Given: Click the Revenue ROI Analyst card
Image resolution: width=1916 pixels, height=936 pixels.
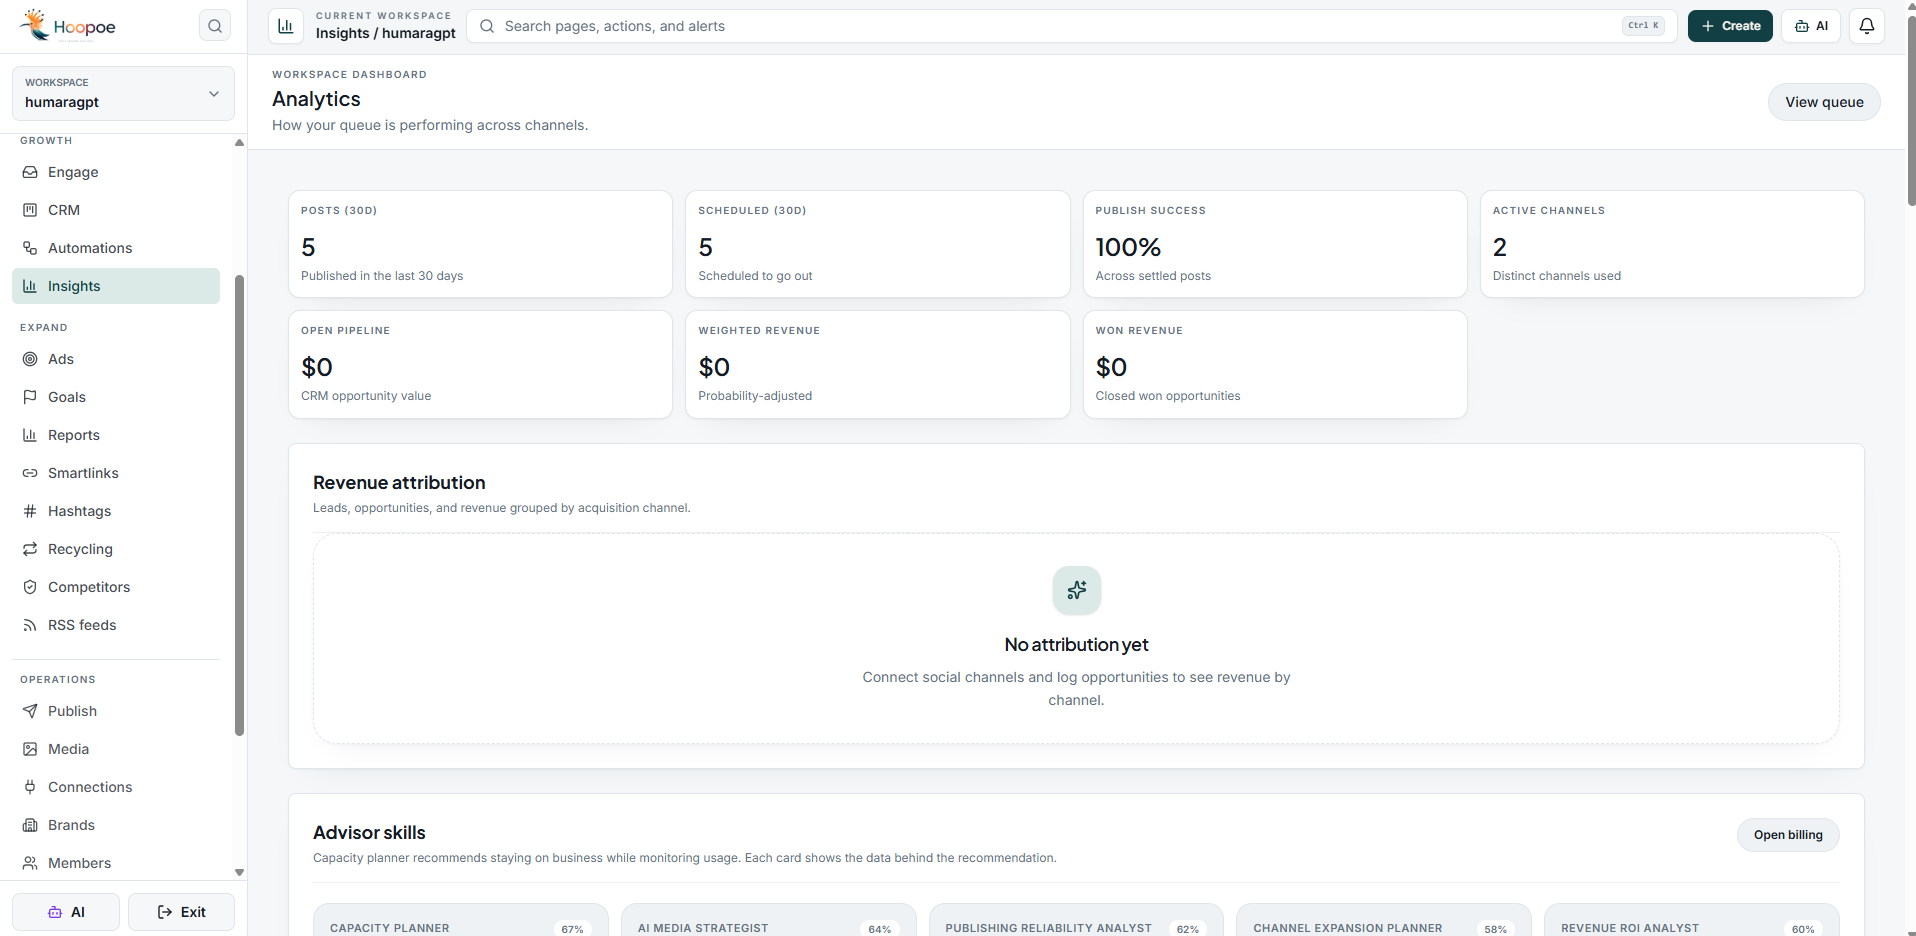Looking at the screenshot, I should pos(1692,920).
